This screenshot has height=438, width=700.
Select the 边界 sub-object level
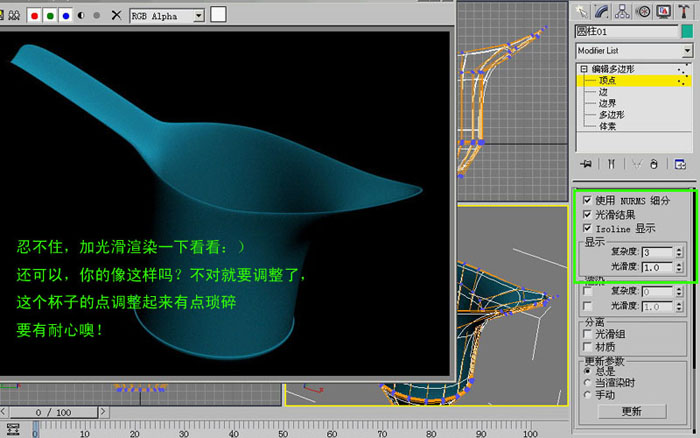pyautogui.click(x=607, y=103)
